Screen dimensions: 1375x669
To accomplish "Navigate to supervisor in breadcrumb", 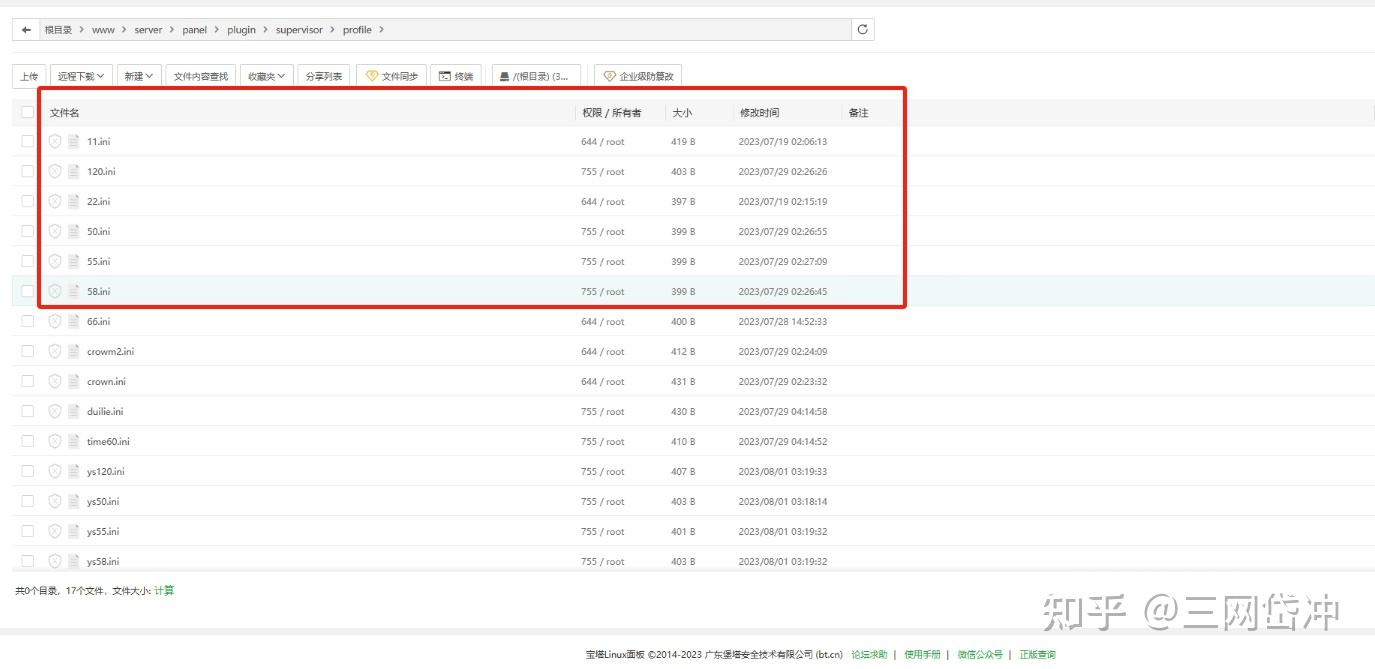I will coord(299,30).
